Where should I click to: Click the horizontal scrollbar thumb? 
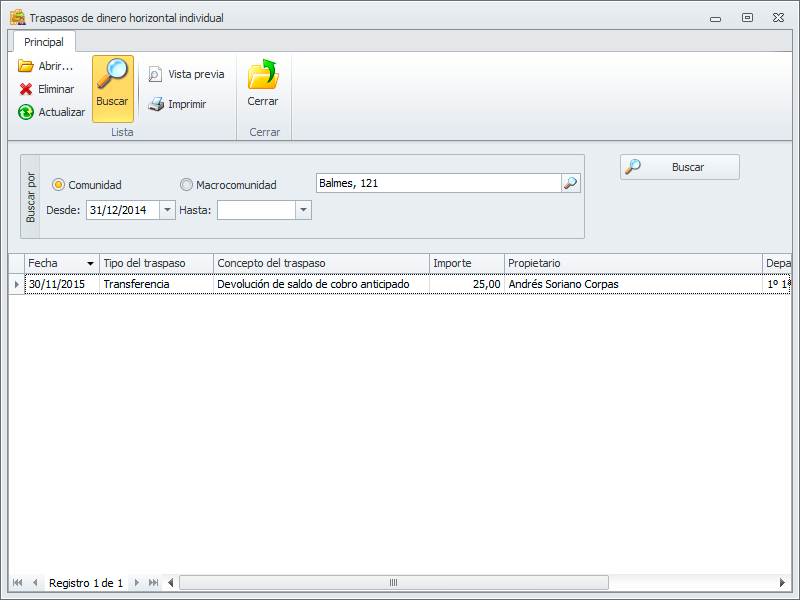(x=393, y=583)
